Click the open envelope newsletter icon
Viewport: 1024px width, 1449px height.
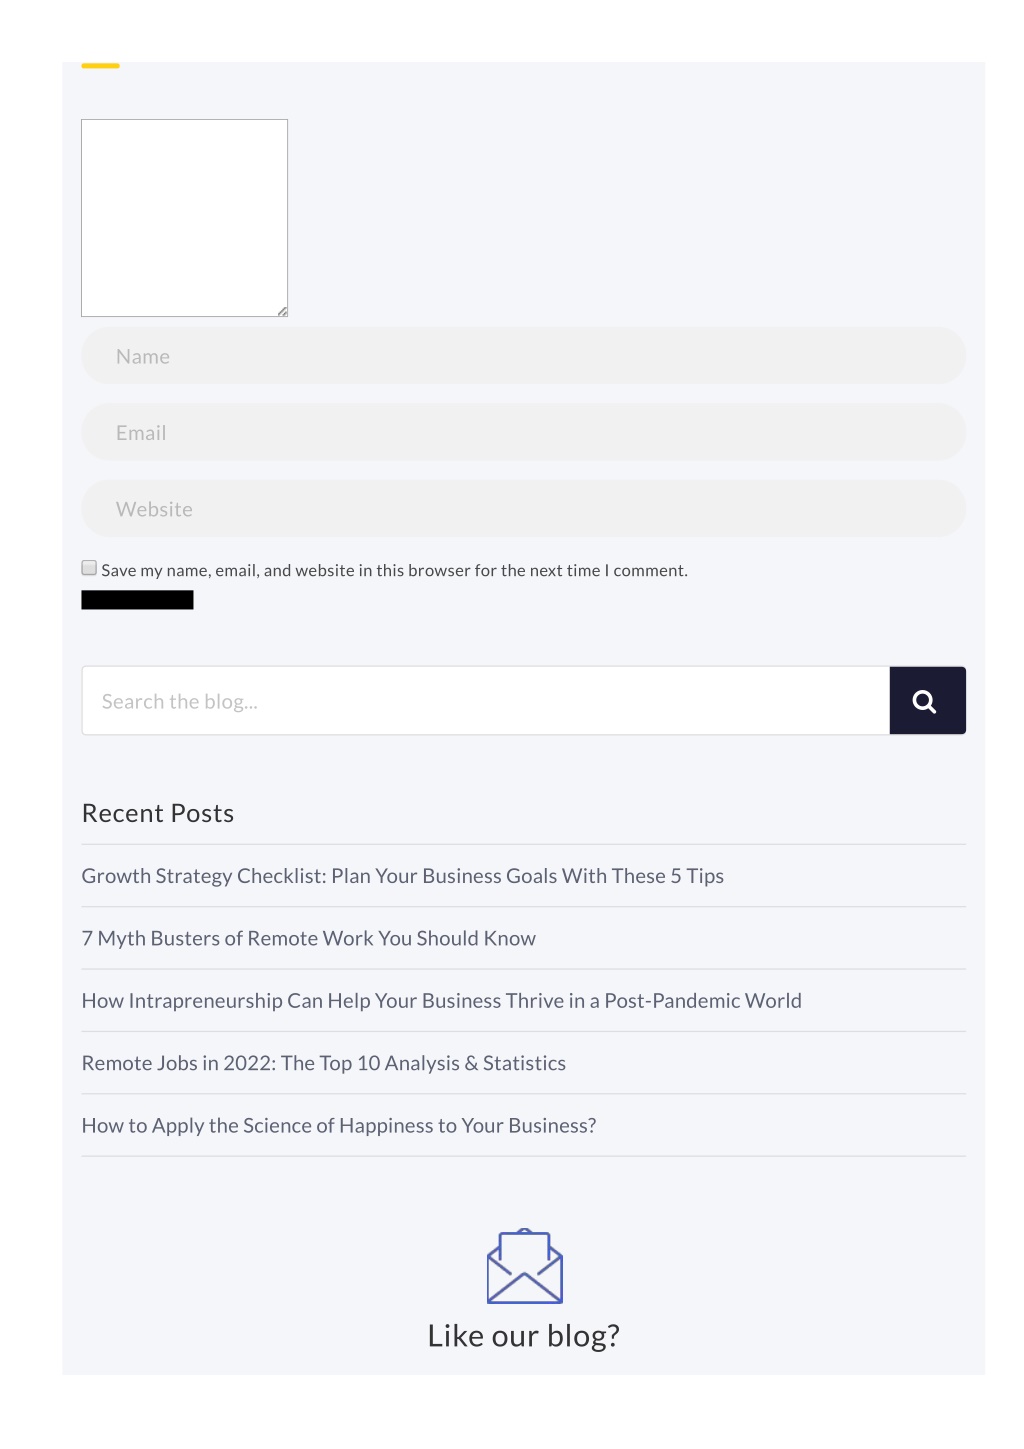click(x=524, y=1266)
